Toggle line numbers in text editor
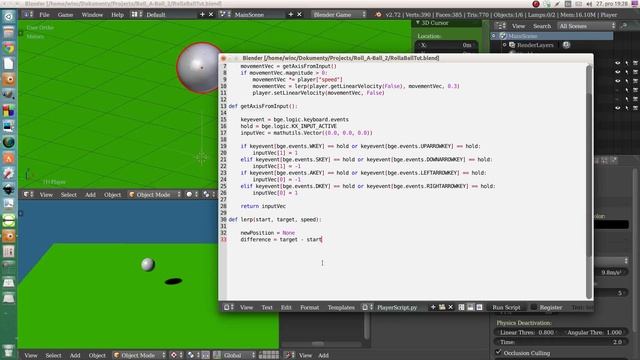 [461, 307]
